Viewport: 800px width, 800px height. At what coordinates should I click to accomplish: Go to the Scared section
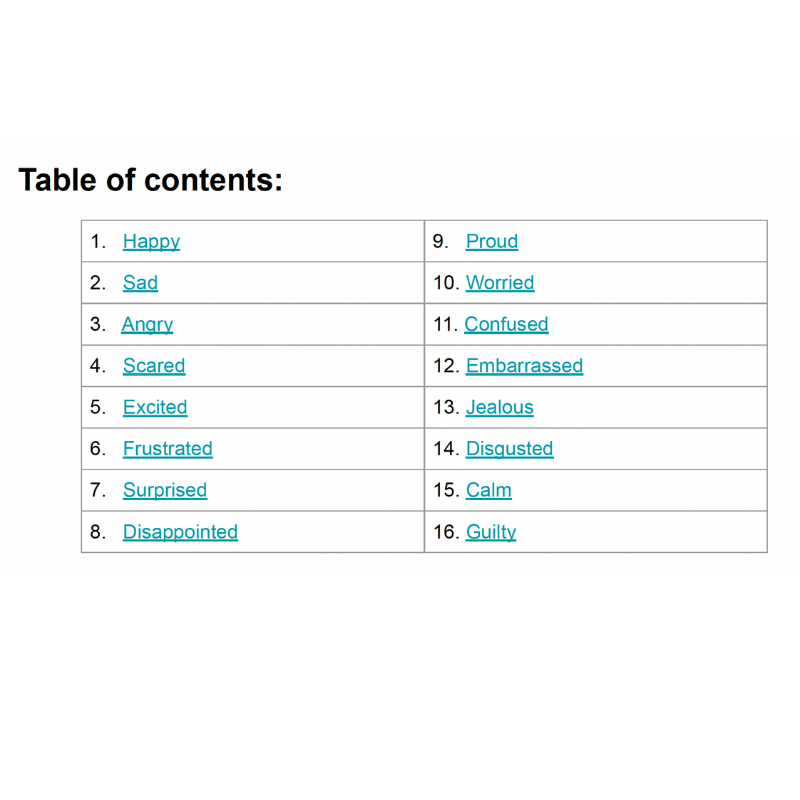(x=154, y=366)
